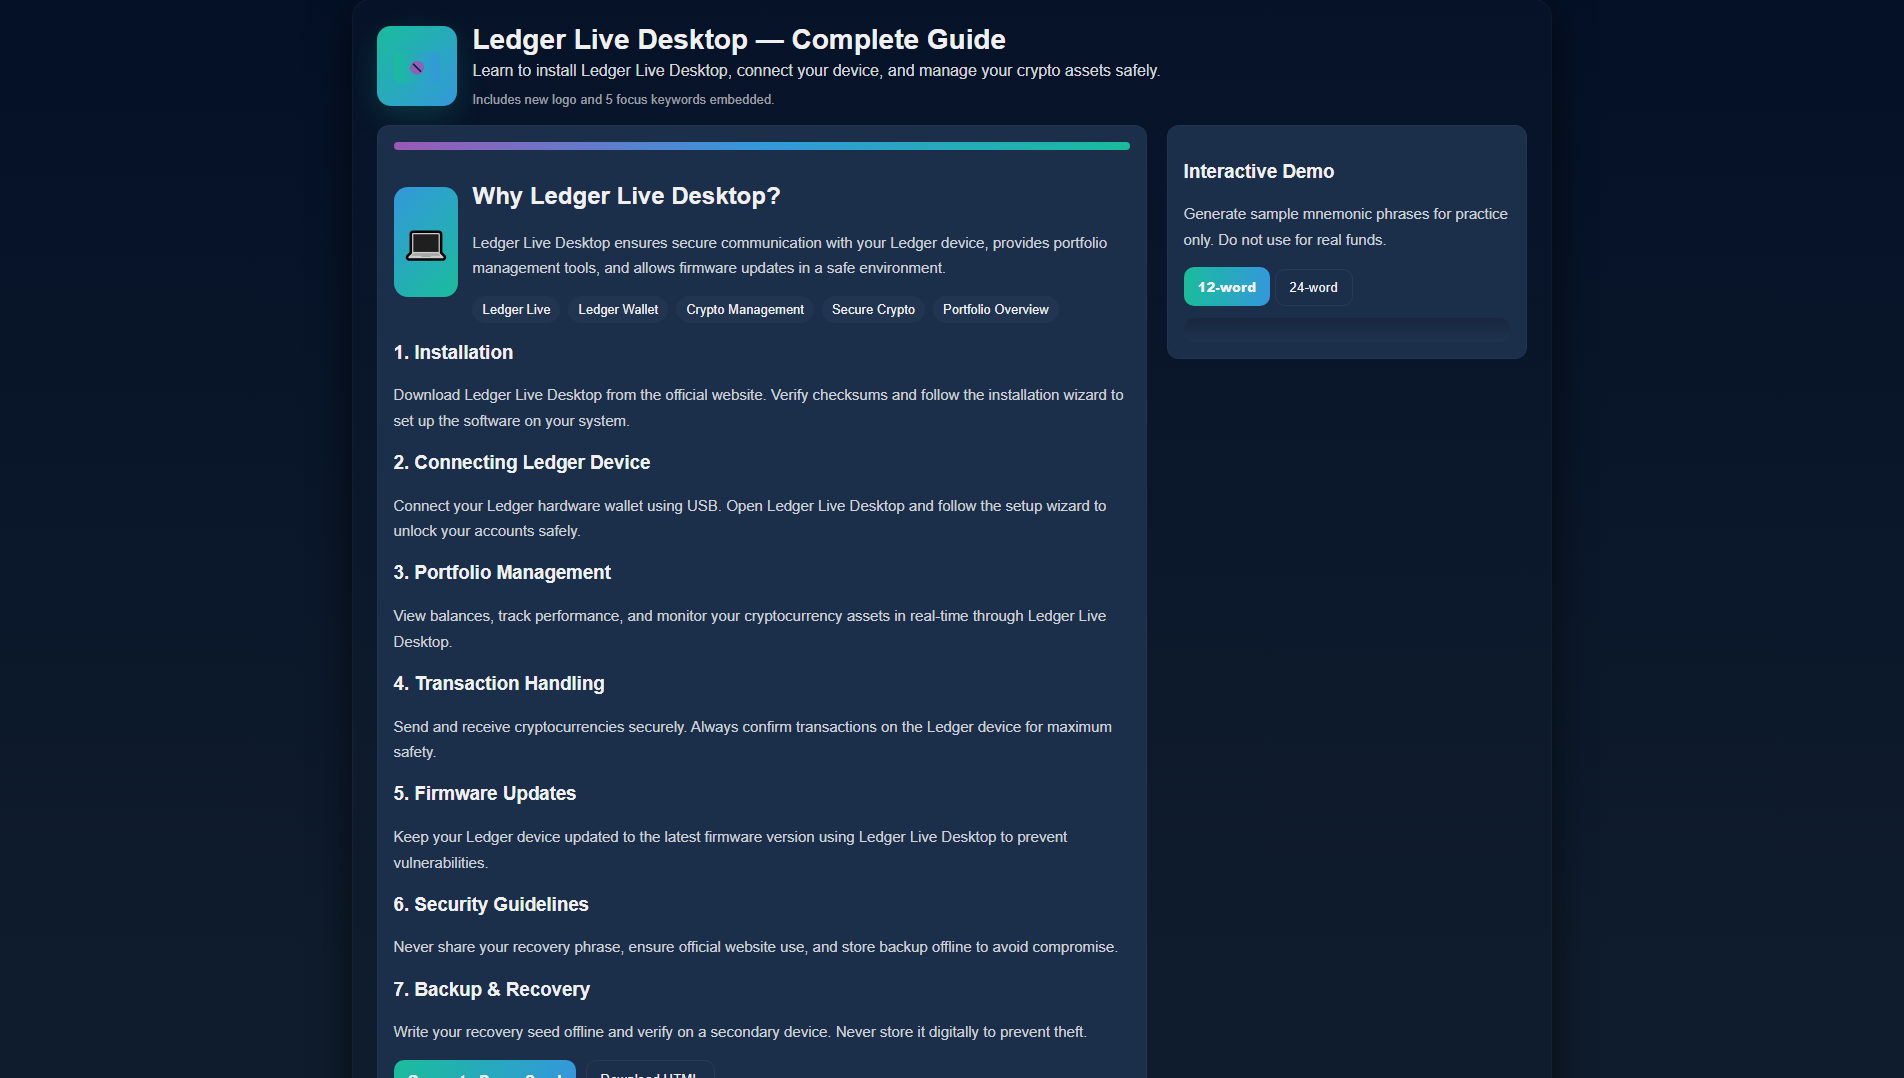The image size is (1904, 1078).
Task: Click the 1. Installation heading
Action: pos(453,352)
